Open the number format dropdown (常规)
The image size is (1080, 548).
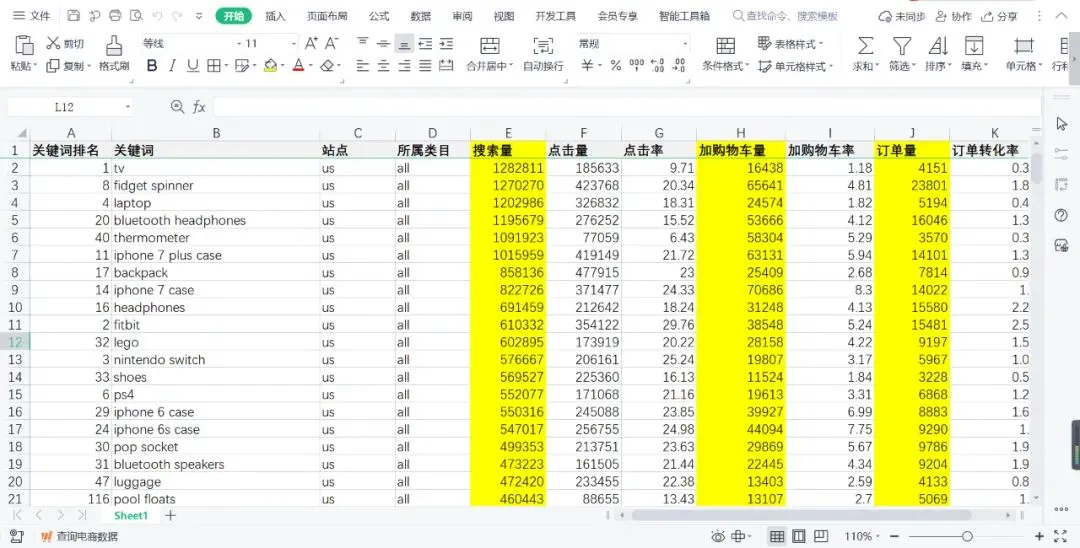[x=685, y=43]
